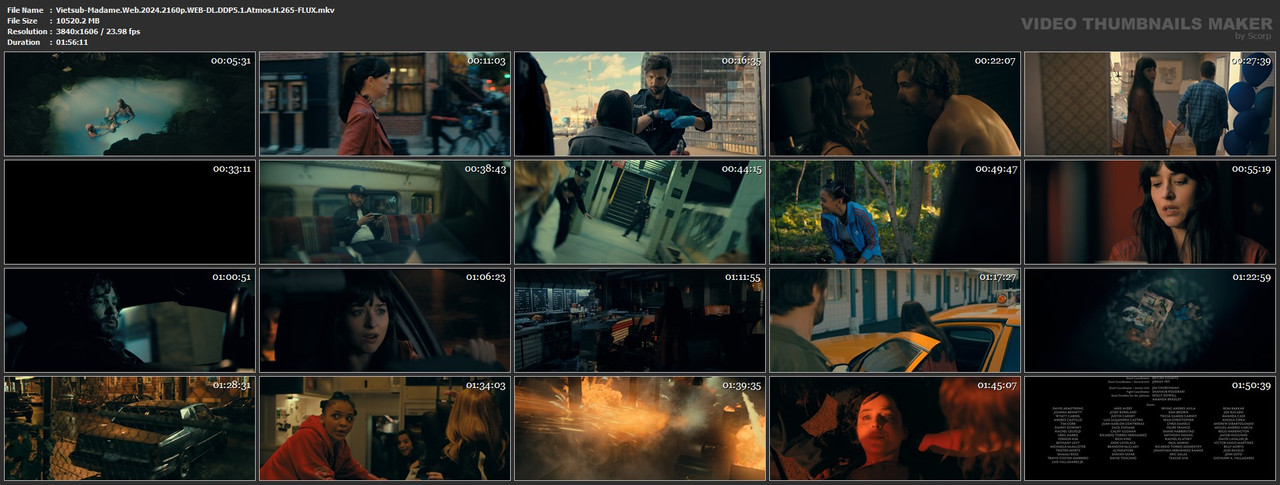Image resolution: width=1280 pixels, height=485 pixels.
Task: Select the thumbnail at 01:06:23
Action: point(385,320)
